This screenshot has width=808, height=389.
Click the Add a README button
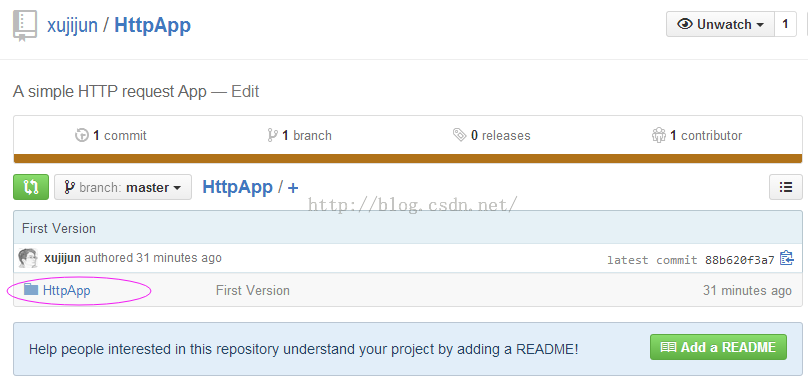[x=718, y=347]
